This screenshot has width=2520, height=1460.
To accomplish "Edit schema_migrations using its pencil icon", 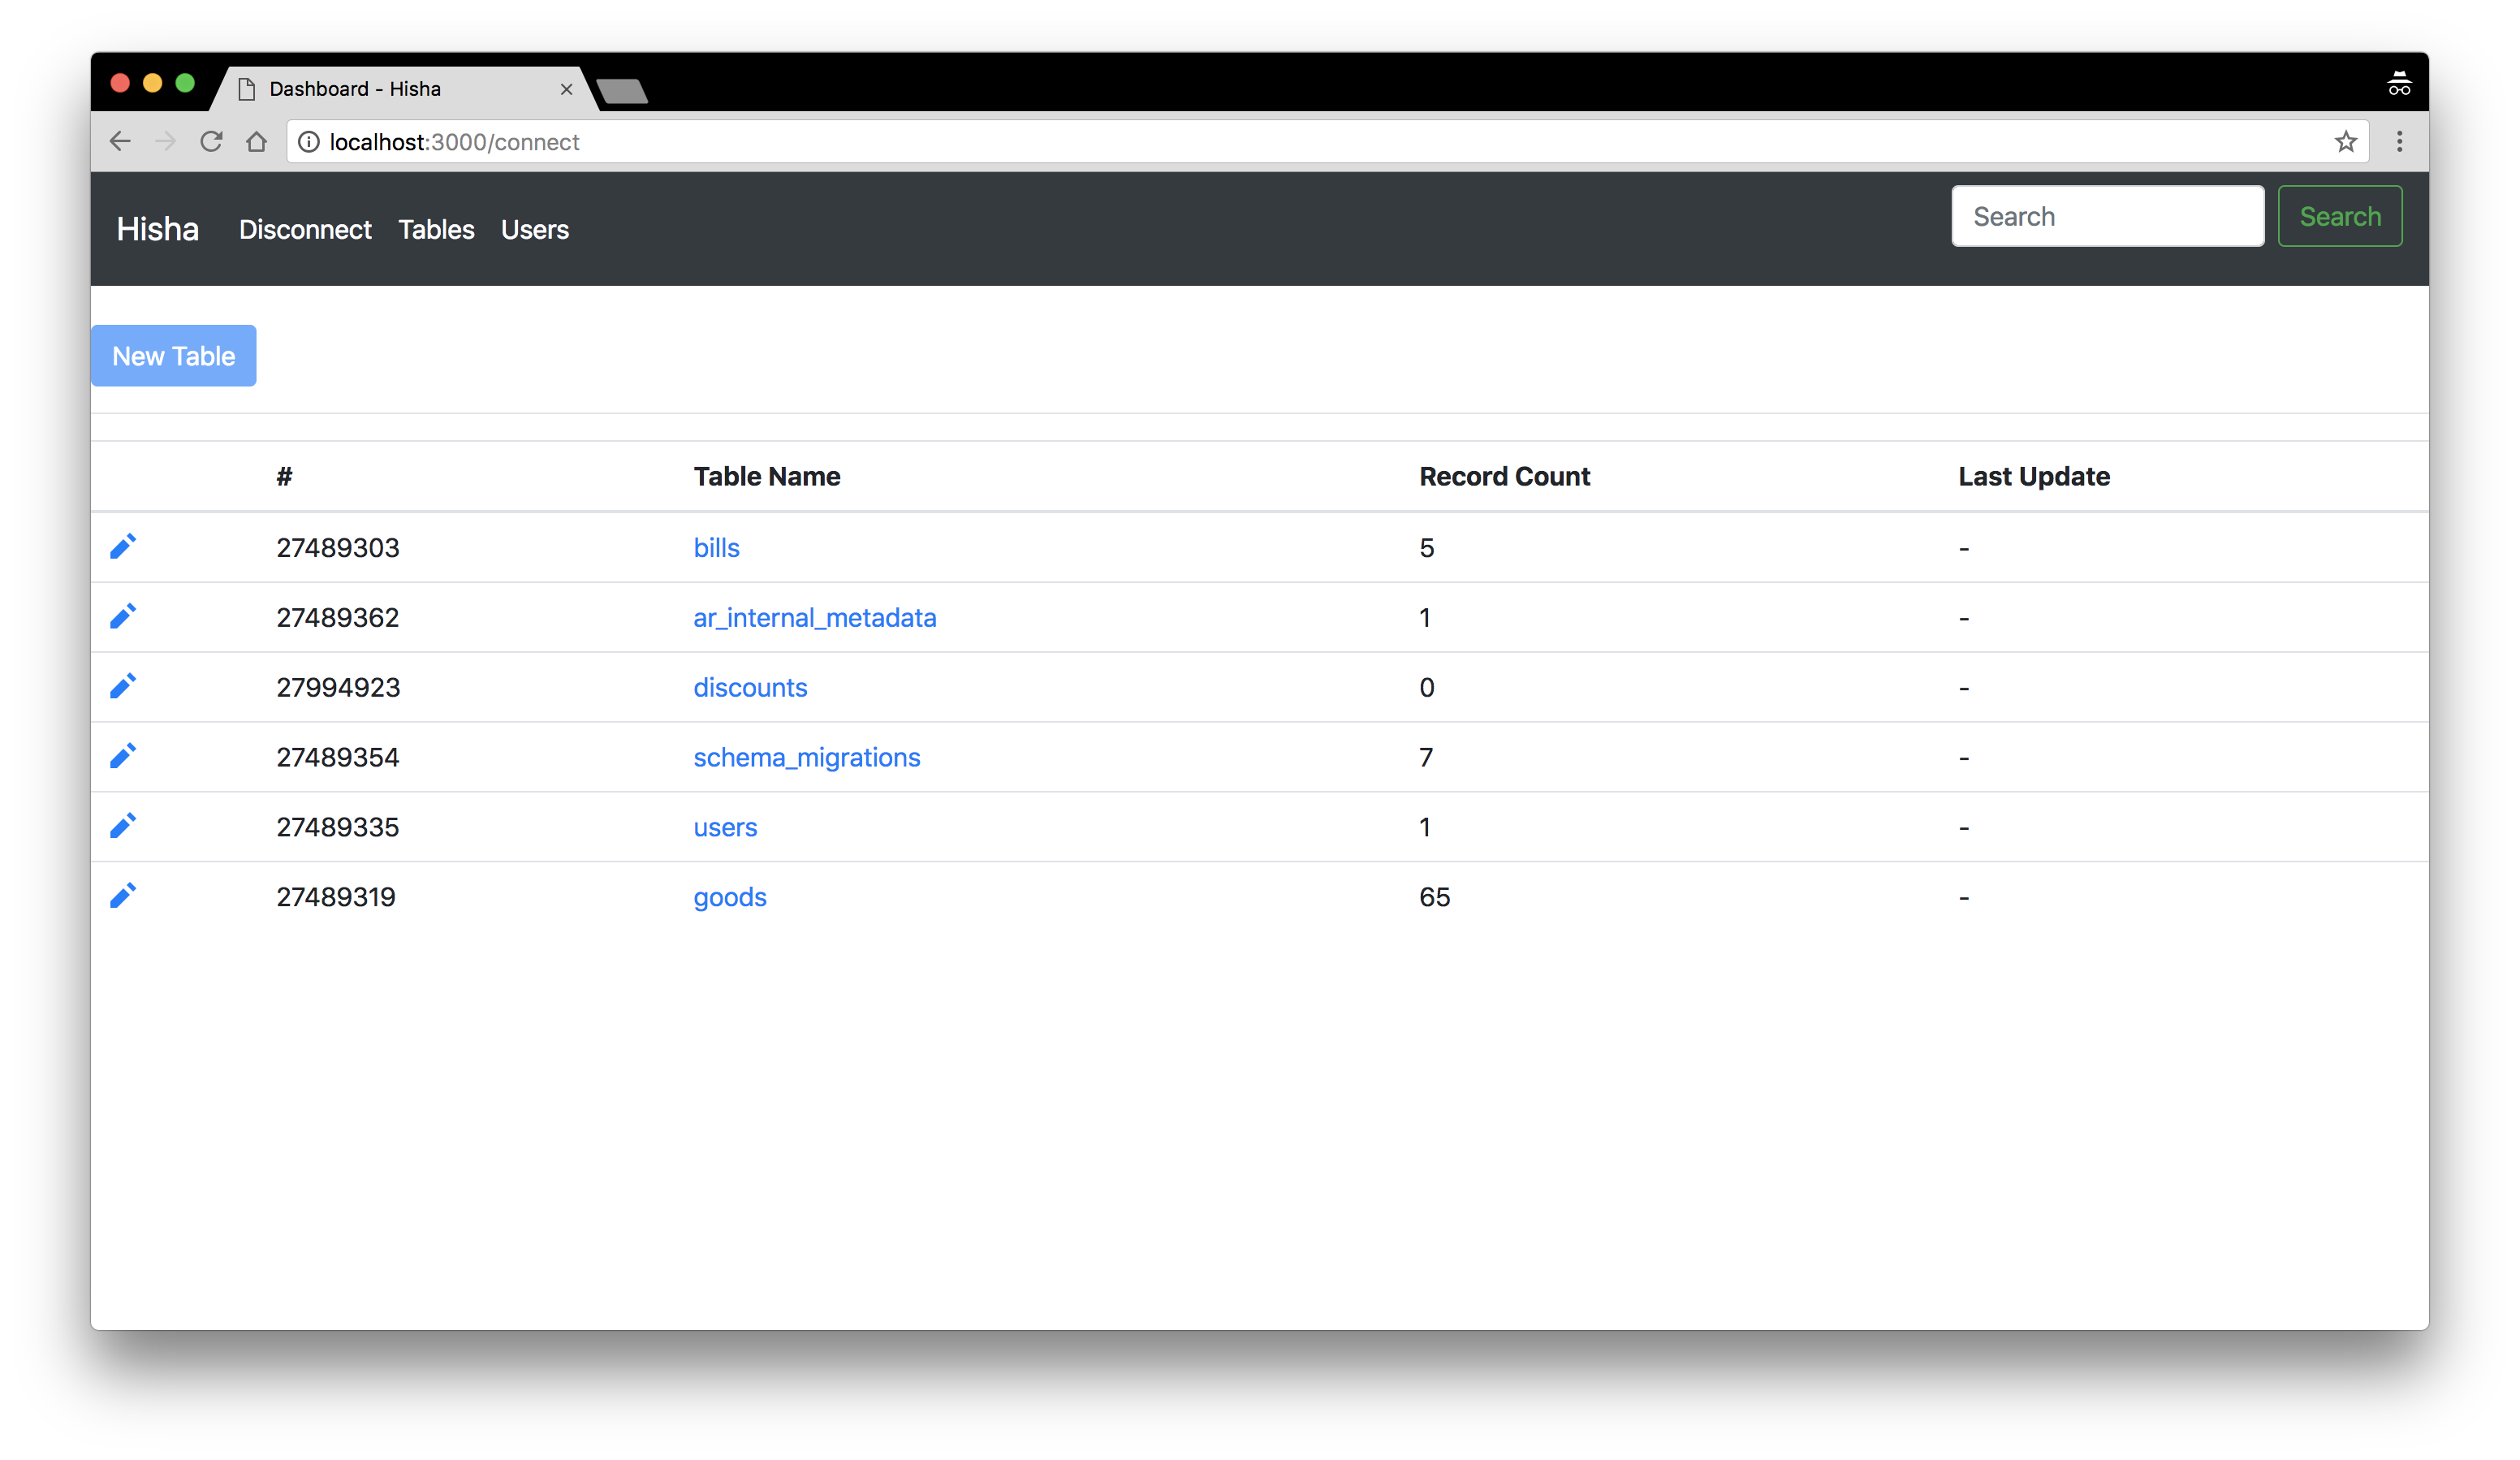I will (123, 757).
